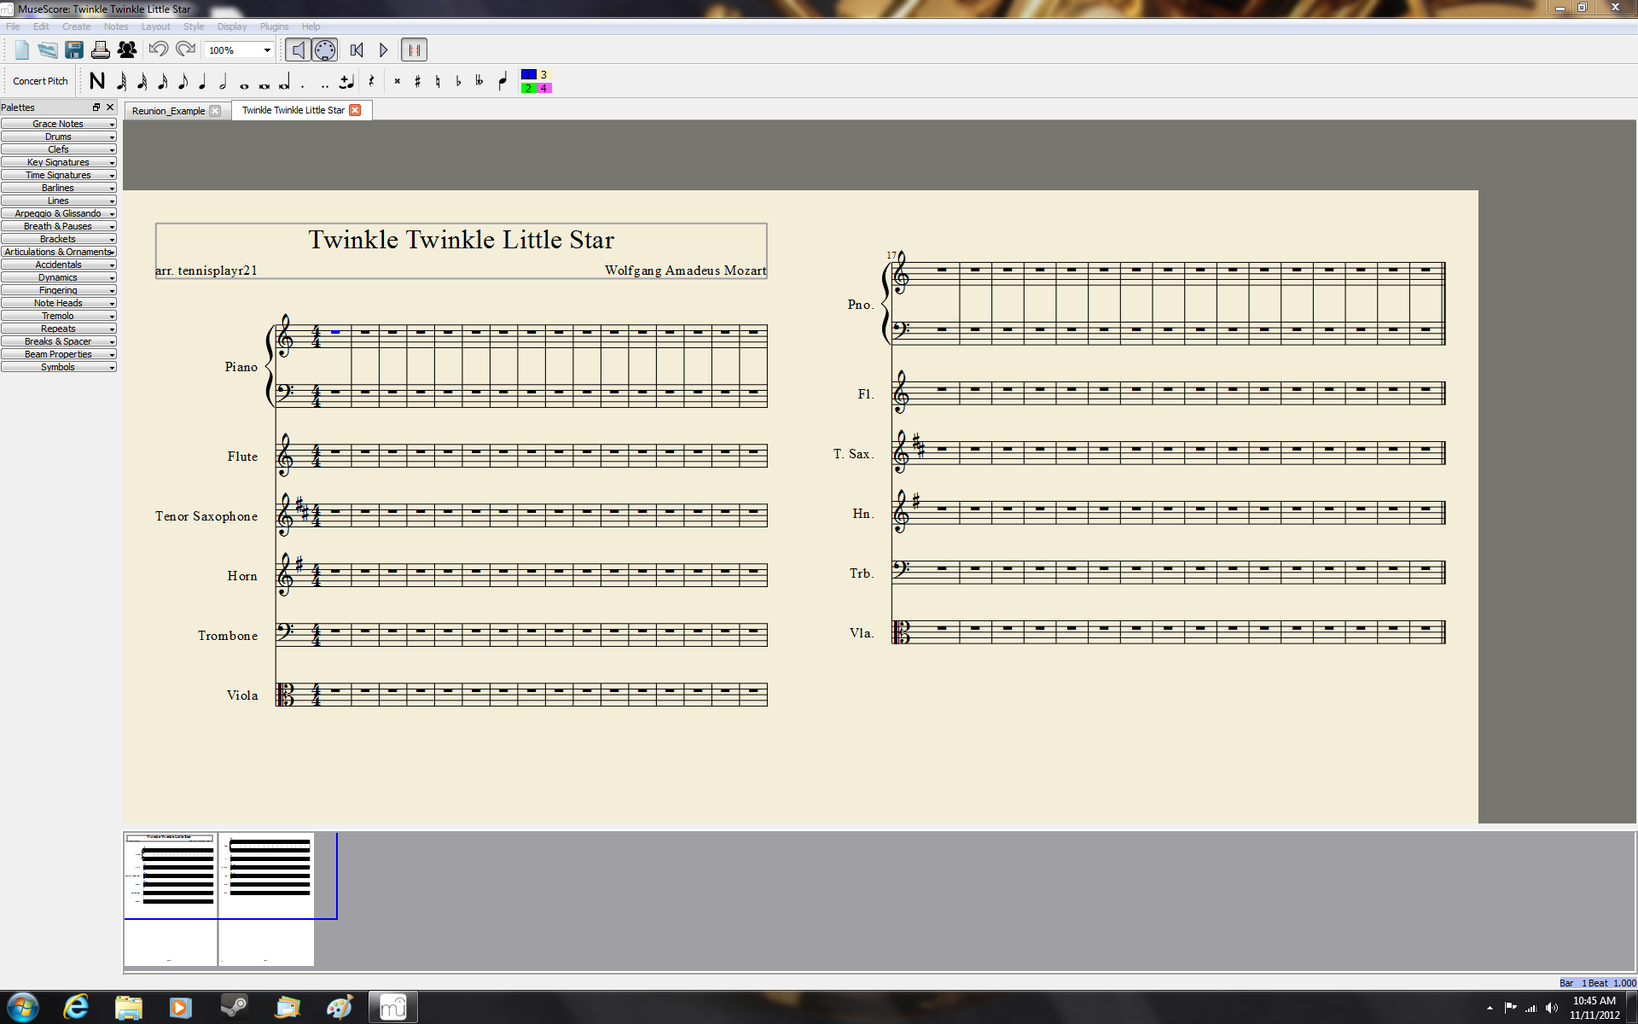Undo the last action
Viewport: 1638px width, 1024px height.
(x=158, y=50)
